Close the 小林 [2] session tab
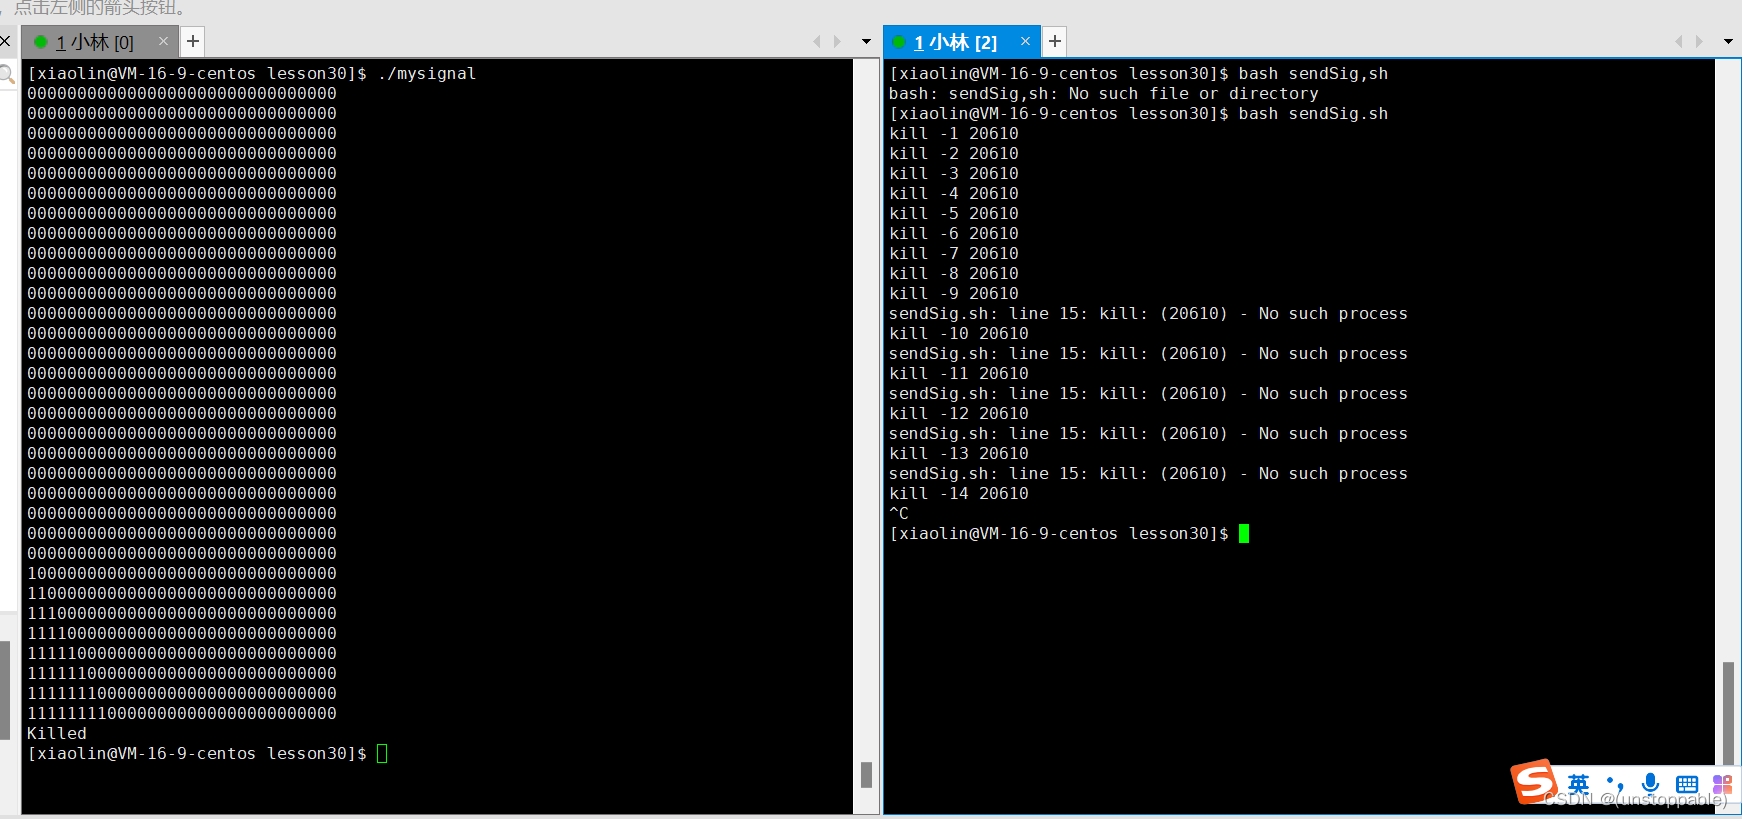1742x819 pixels. (x=1025, y=41)
